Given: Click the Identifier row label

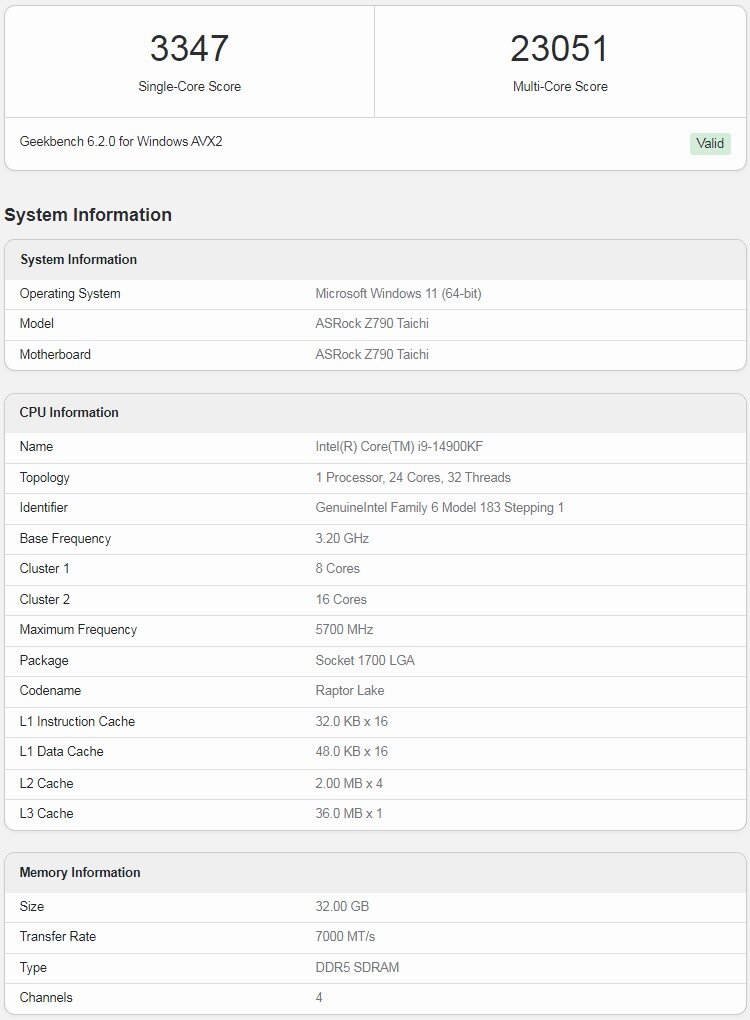Looking at the screenshot, I should pos(44,507).
